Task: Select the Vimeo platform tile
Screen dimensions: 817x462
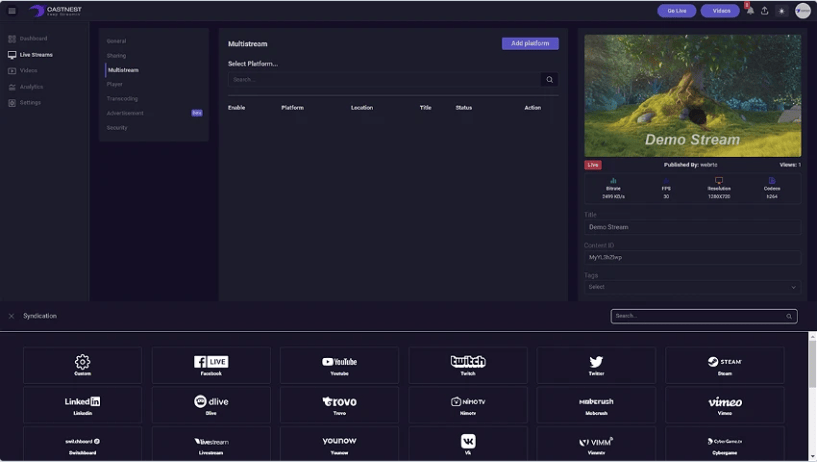Action: [725, 405]
